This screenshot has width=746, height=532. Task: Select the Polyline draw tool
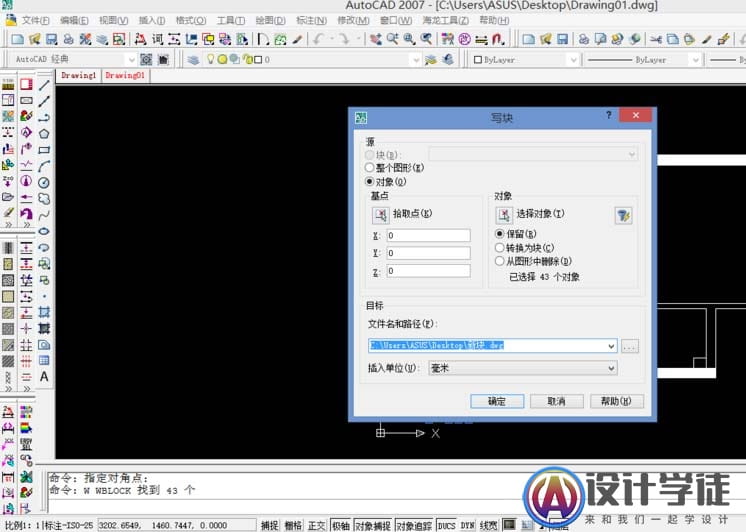pos(44,118)
